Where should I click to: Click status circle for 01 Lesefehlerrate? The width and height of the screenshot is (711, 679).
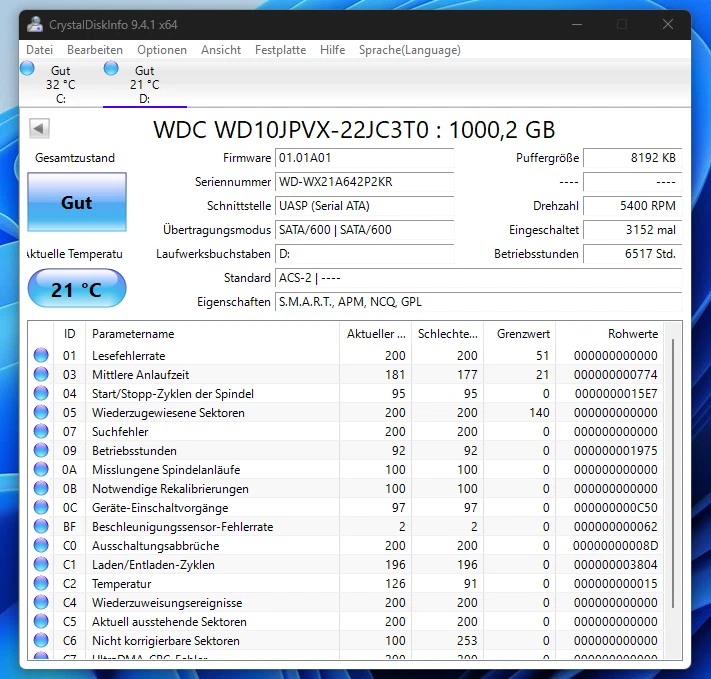pos(41,355)
